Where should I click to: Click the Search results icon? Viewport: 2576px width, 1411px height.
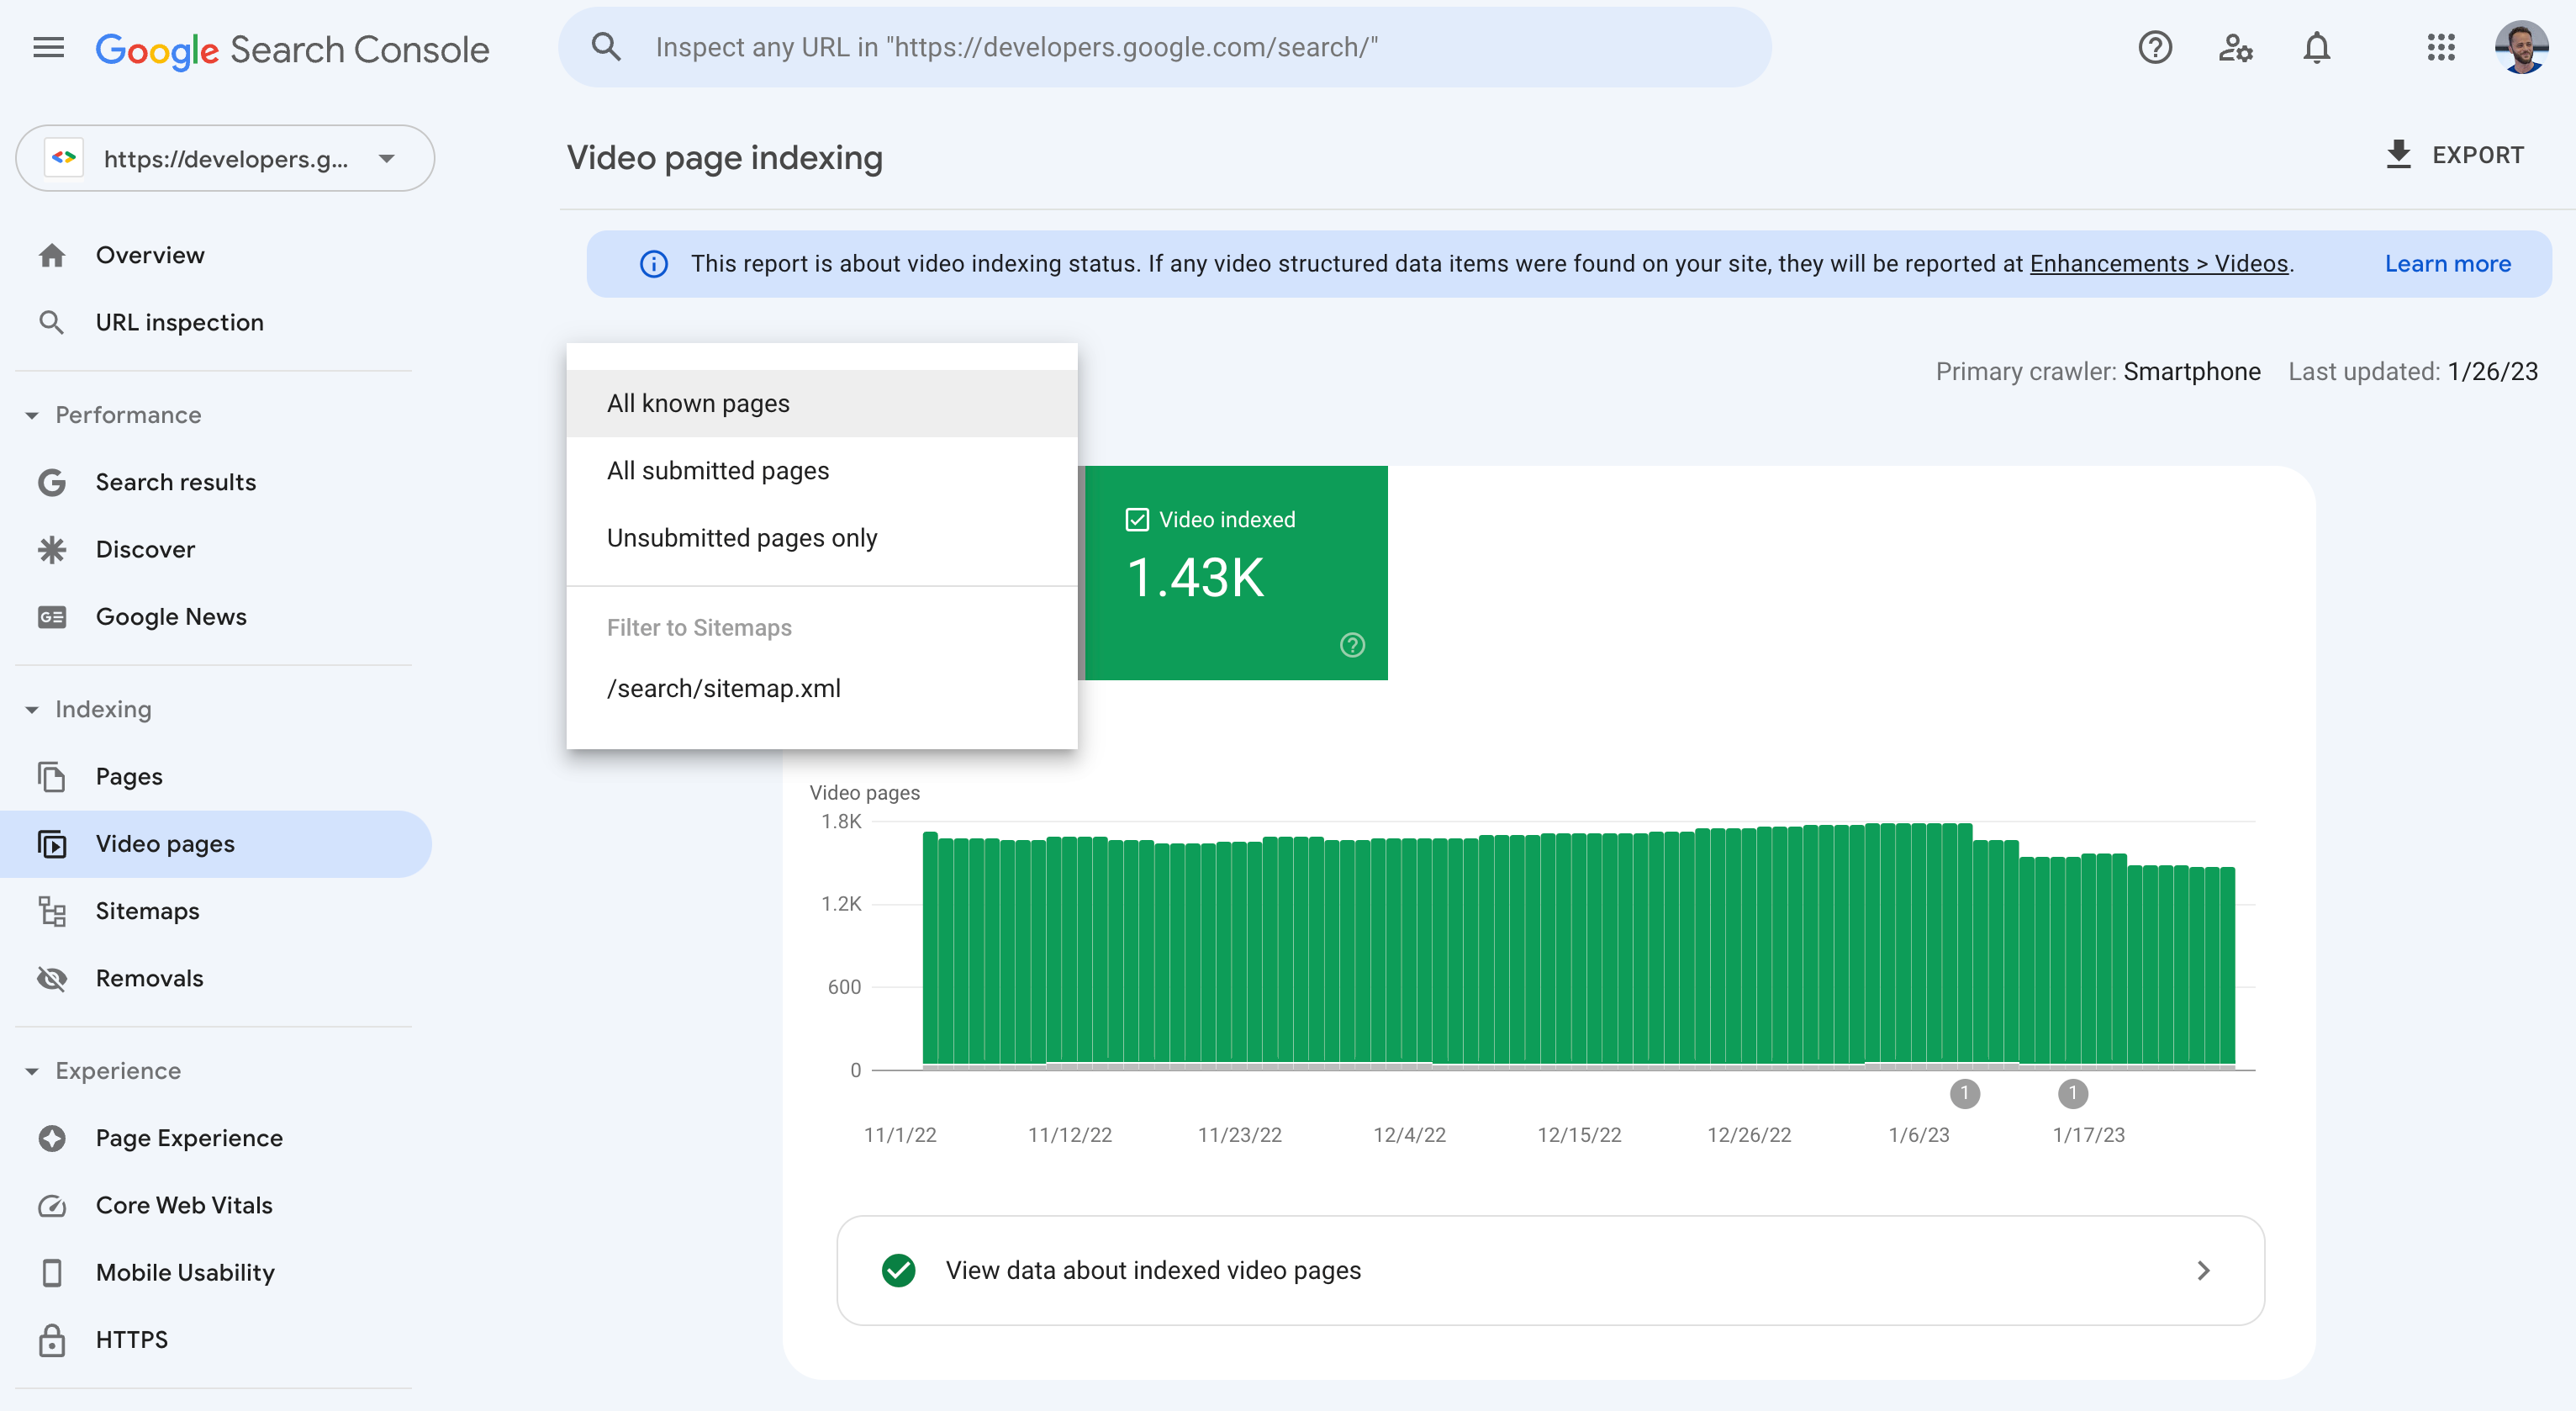[x=50, y=481]
